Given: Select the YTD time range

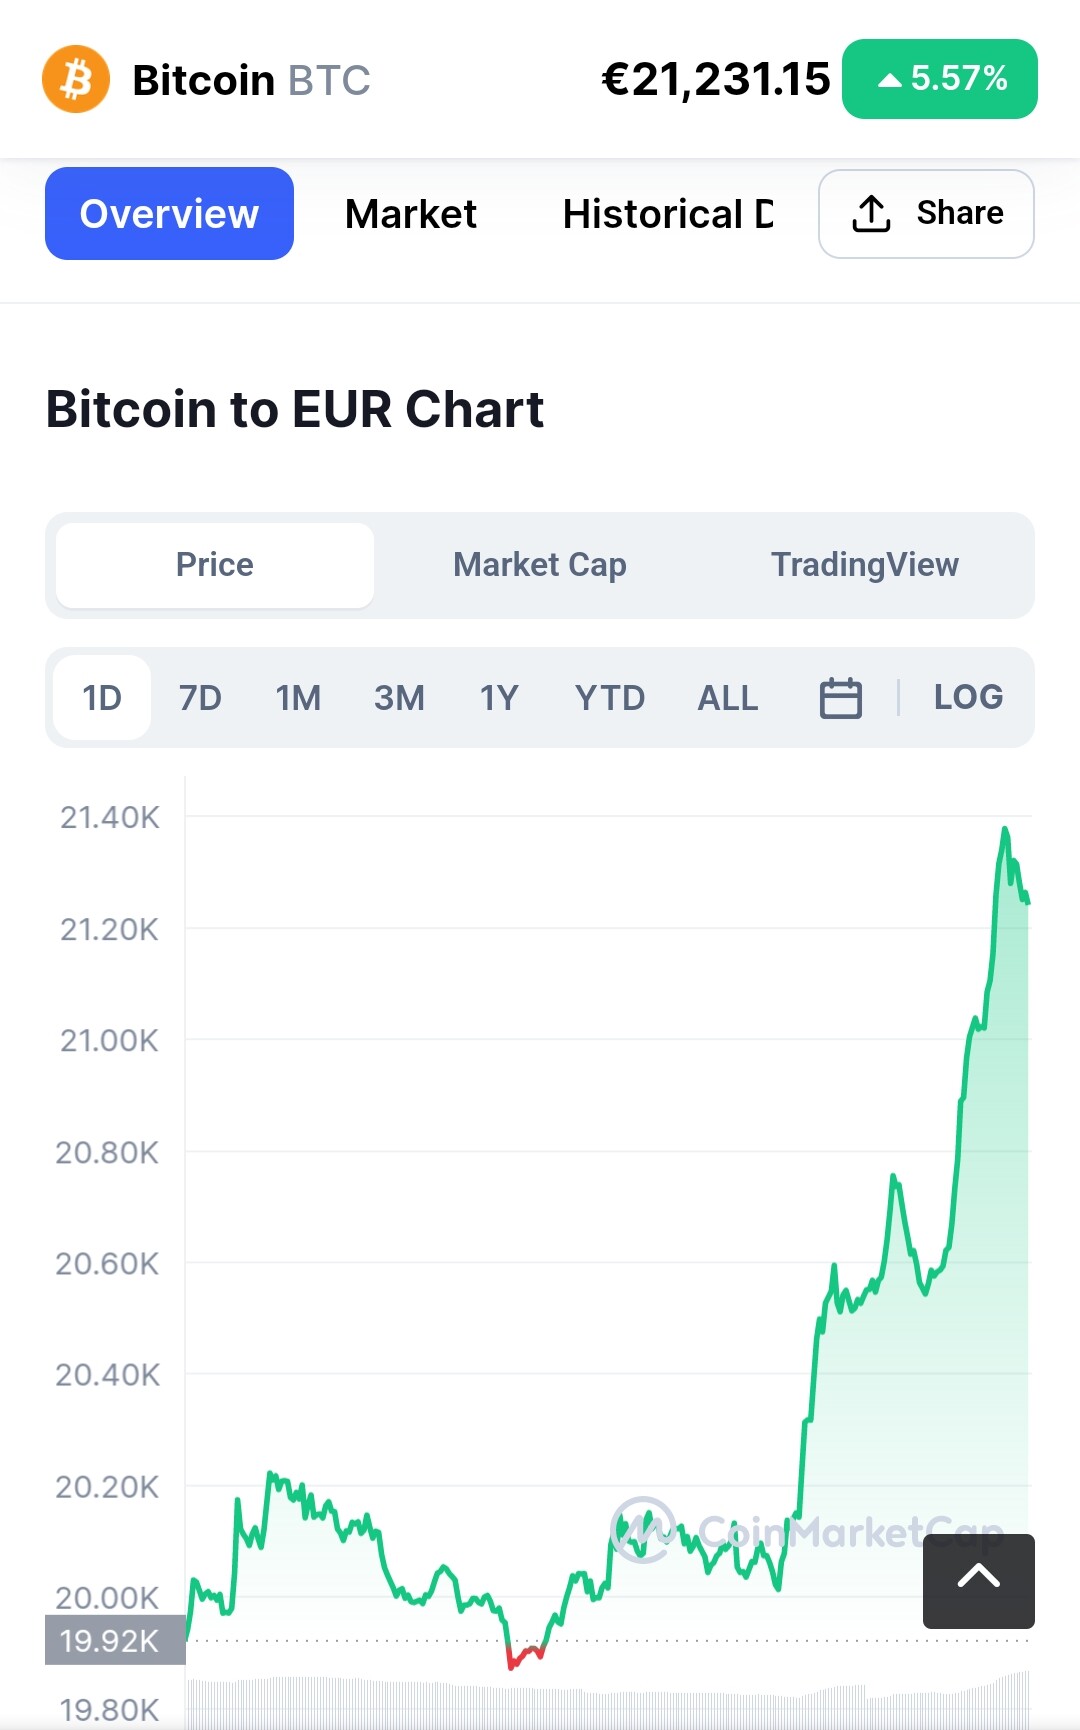Looking at the screenshot, I should (x=609, y=698).
